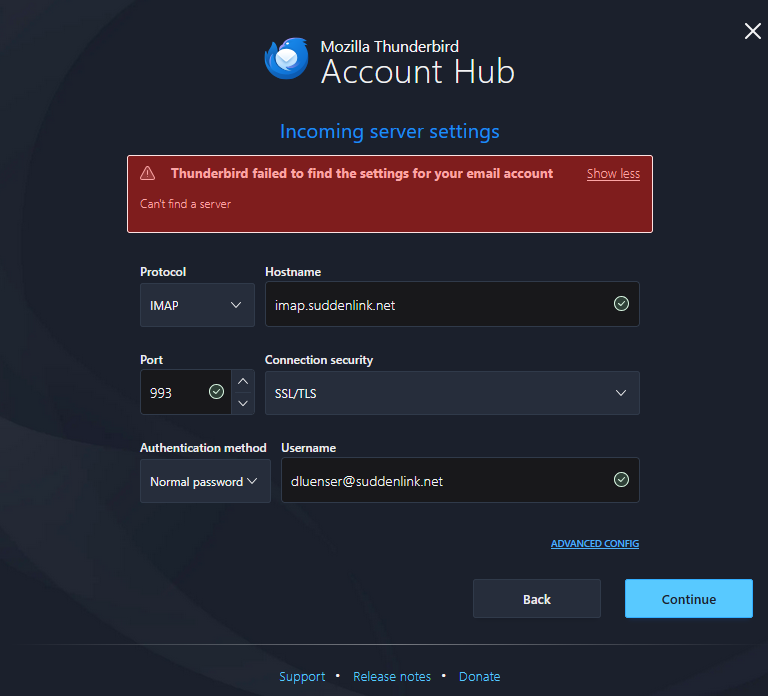Click the "Authentication method" label
This screenshot has width=768, height=696.
point(203,448)
